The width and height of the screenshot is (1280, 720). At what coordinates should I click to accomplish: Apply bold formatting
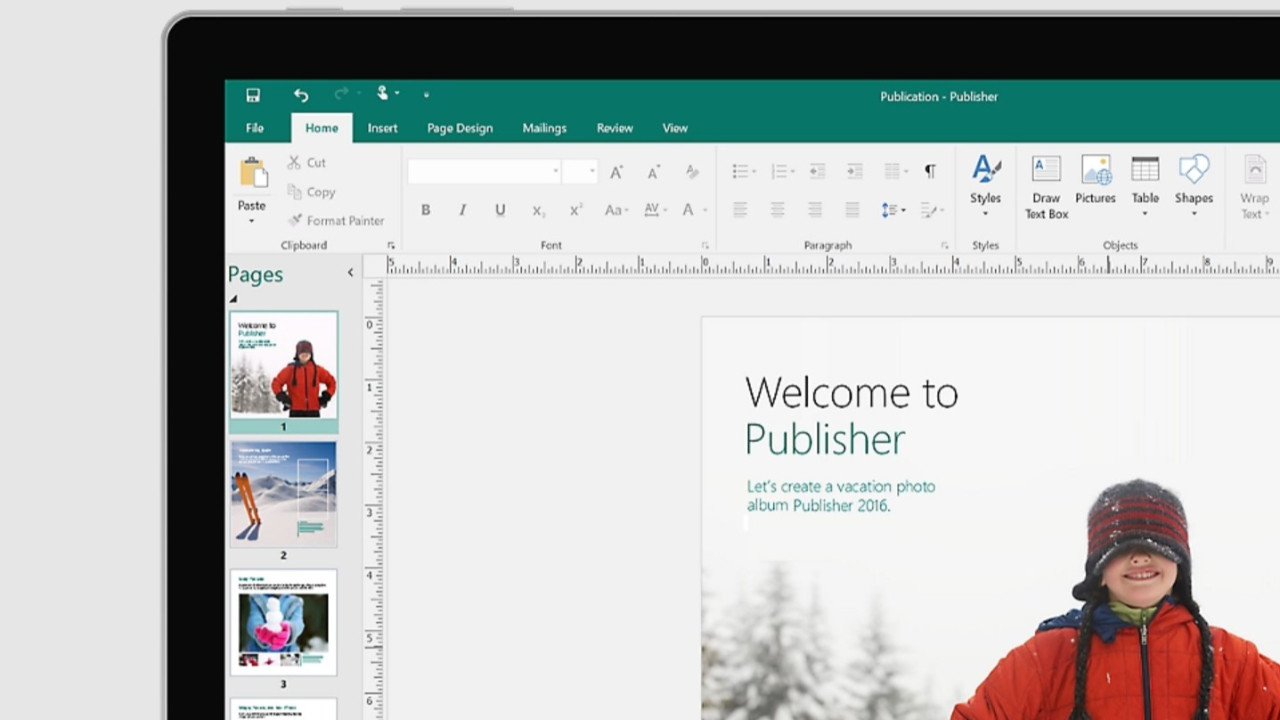pyautogui.click(x=425, y=210)
